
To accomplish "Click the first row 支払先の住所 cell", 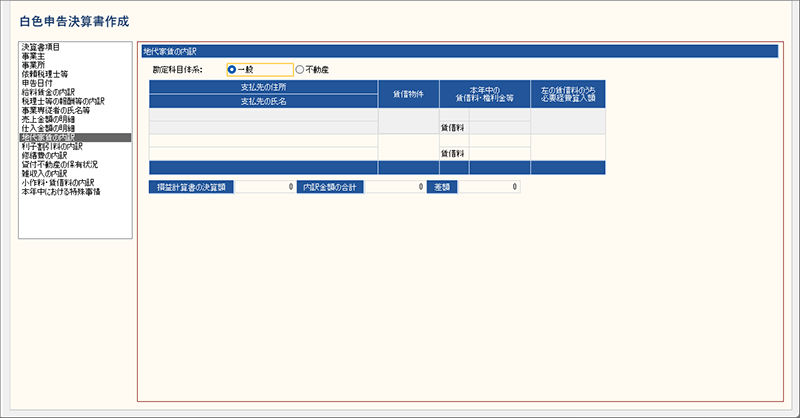I will point(263,115).
